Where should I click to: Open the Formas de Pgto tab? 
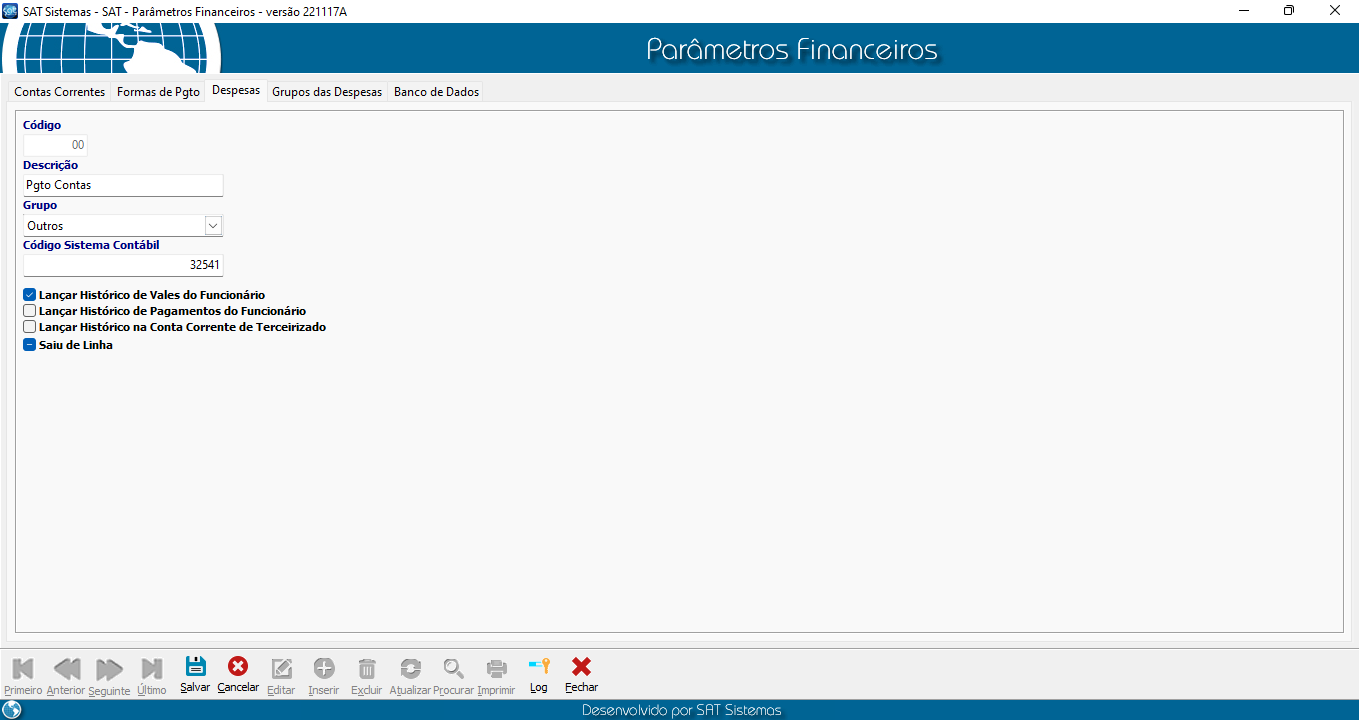[x=158, y=92]
